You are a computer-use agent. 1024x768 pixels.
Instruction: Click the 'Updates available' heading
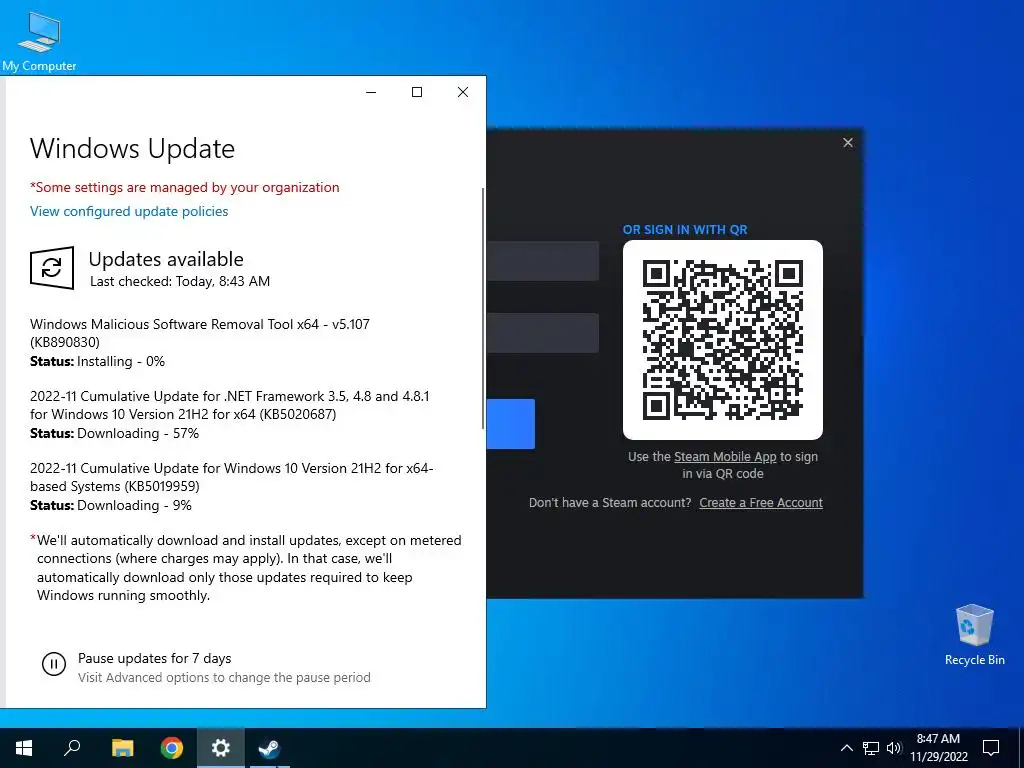(166, 259)
